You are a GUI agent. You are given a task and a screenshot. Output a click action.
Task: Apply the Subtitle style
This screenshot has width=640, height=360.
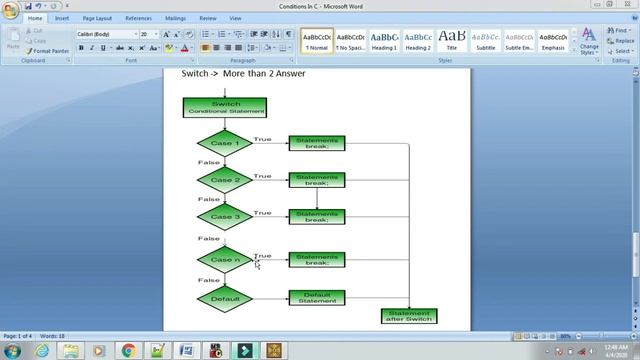click(486, 41)
